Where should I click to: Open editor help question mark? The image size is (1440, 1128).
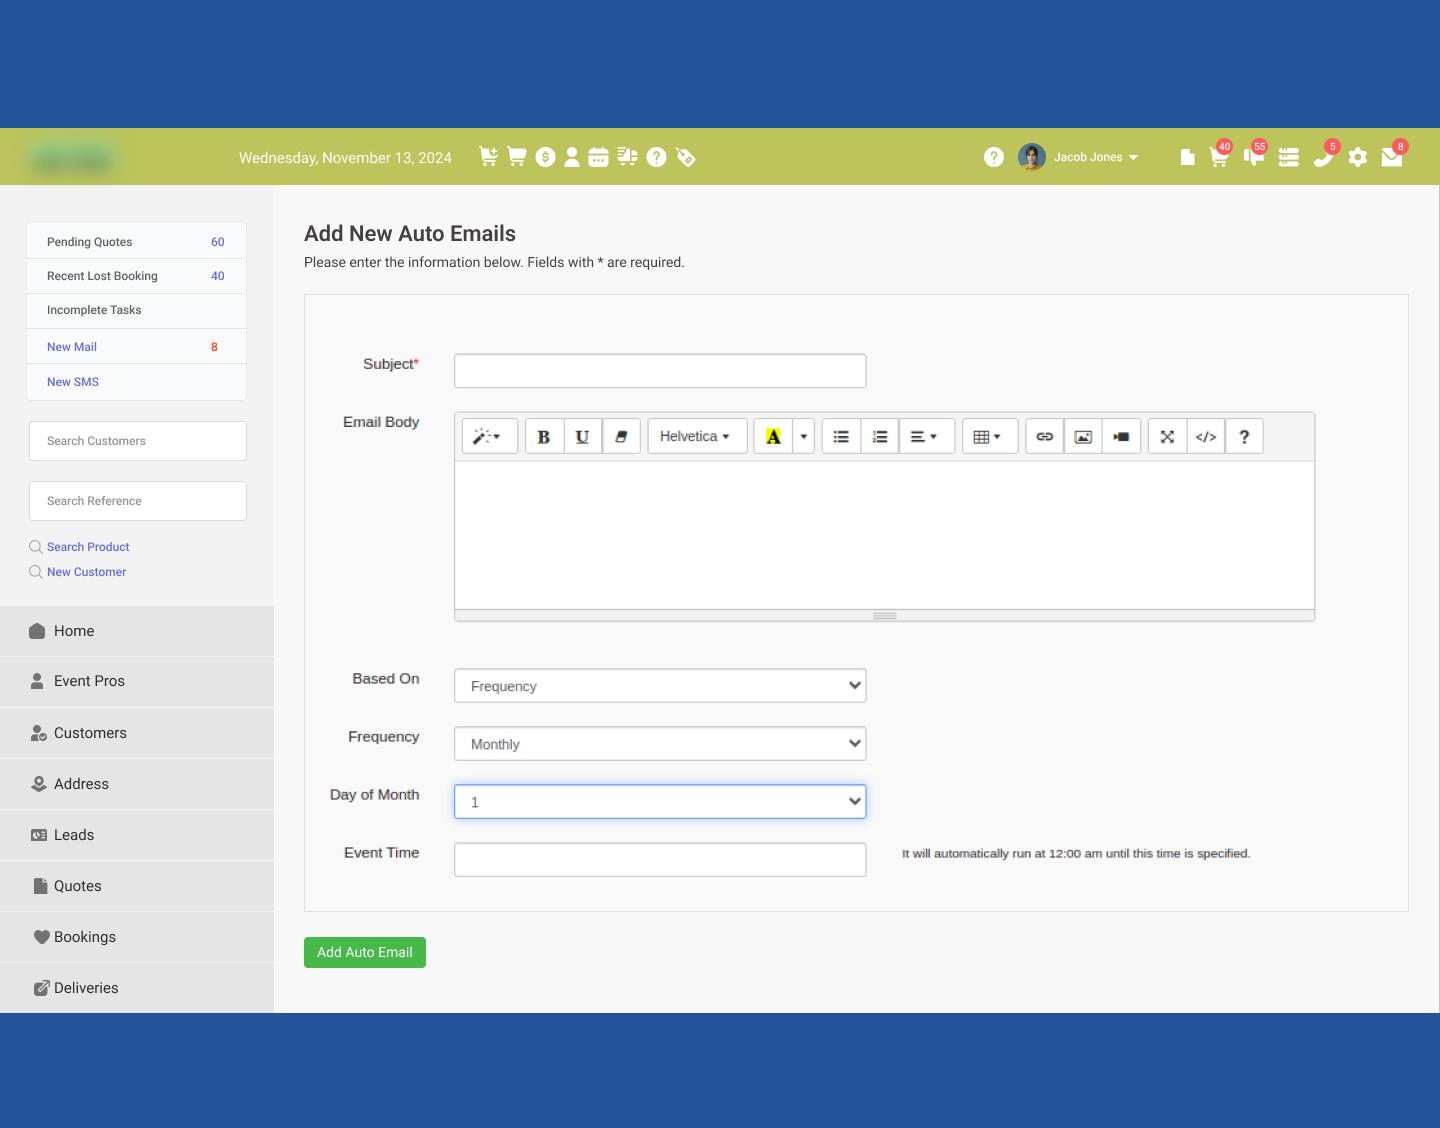pos(1244,436)
